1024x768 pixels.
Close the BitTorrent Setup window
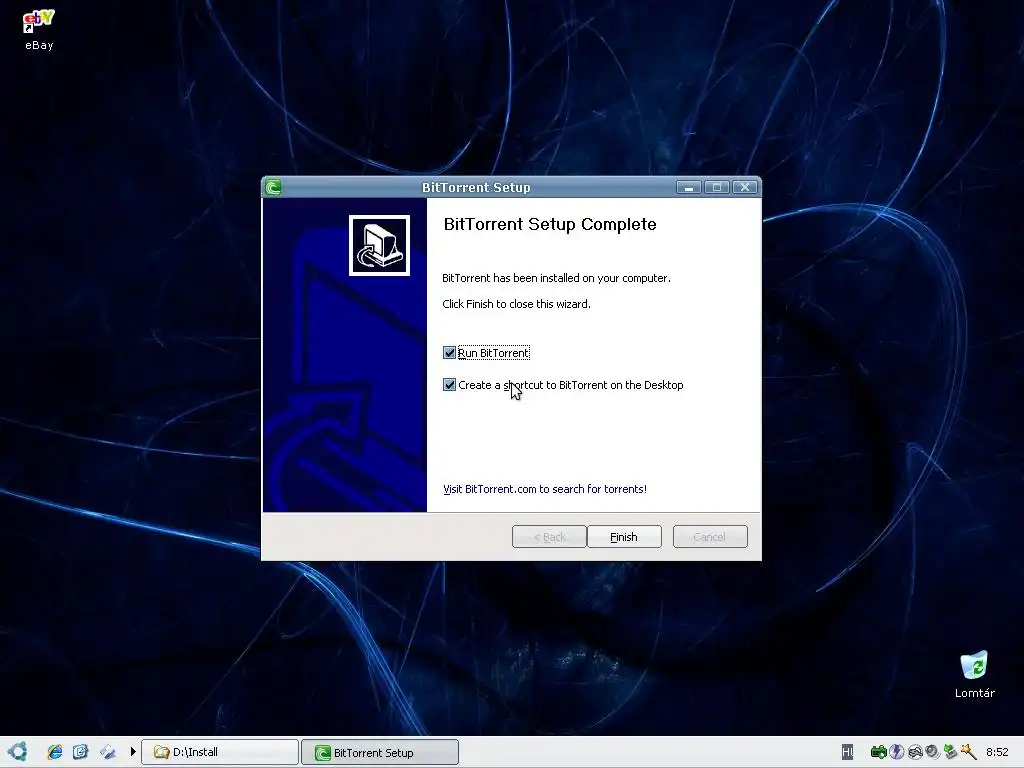[x=744, y=187]
